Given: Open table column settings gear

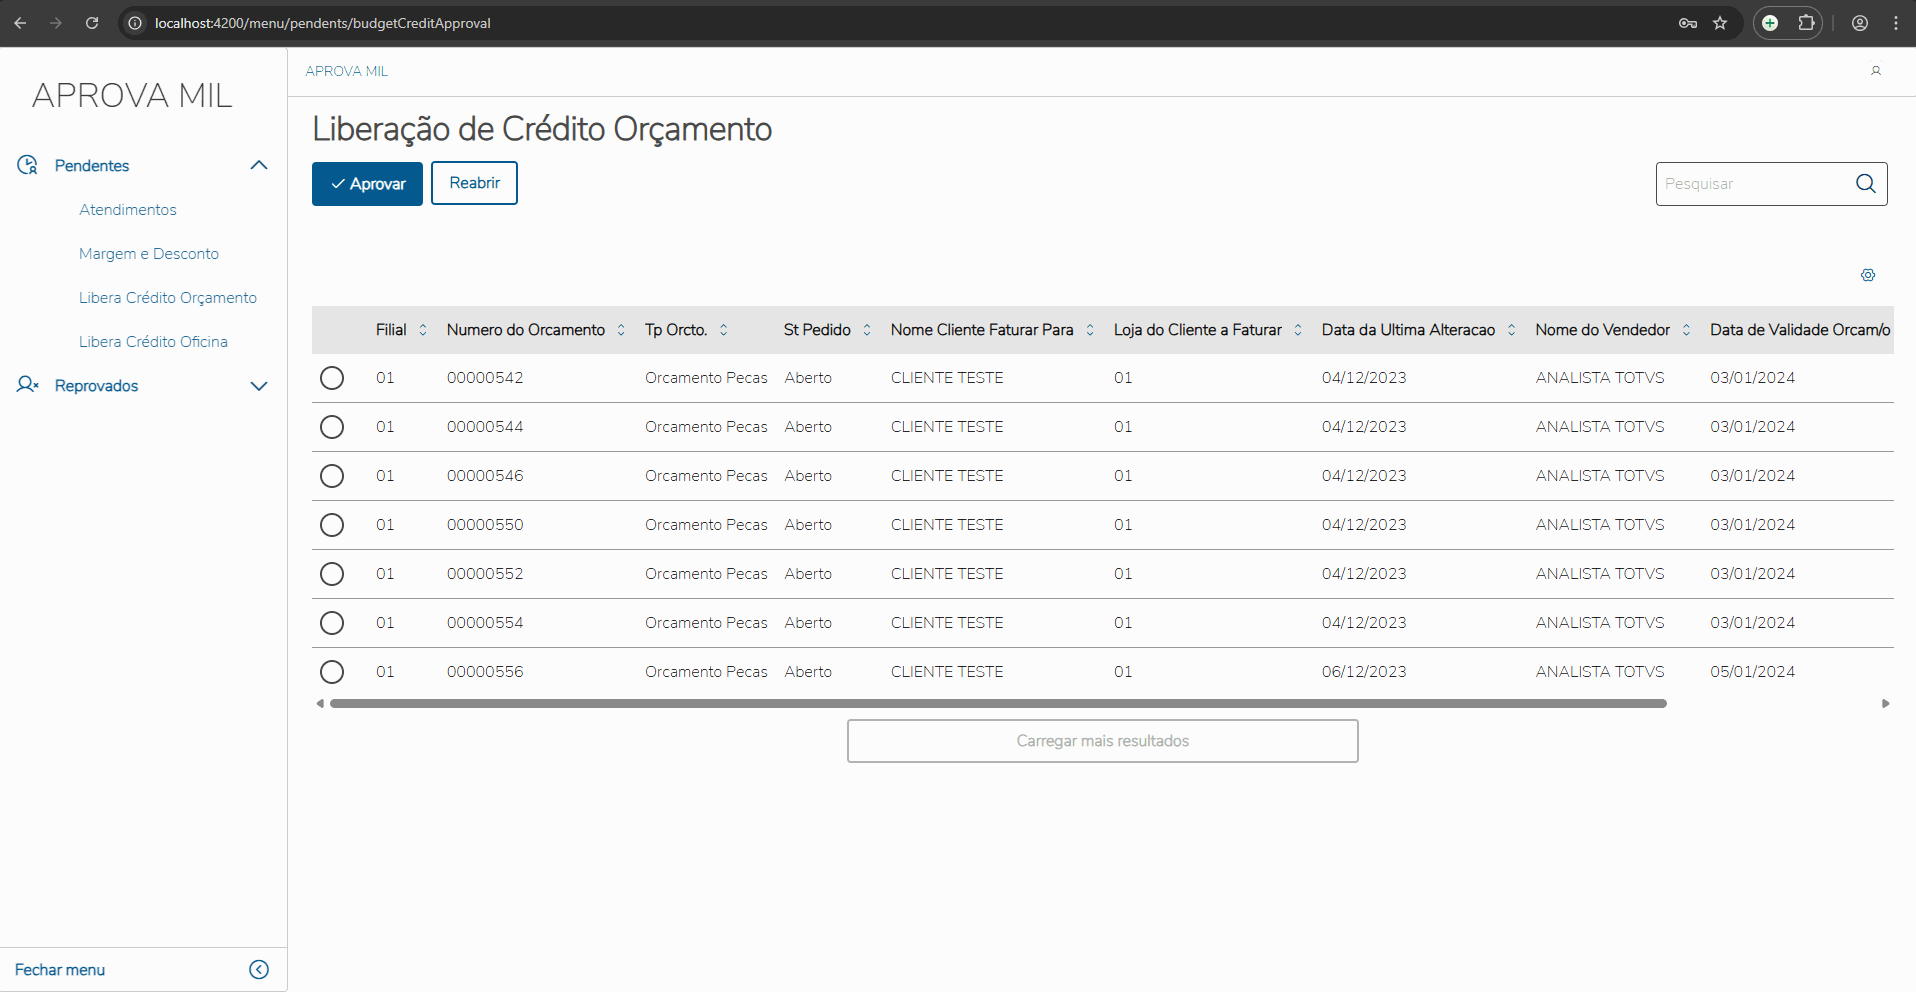Looking at the screenshot, I should click(1868, 275).
